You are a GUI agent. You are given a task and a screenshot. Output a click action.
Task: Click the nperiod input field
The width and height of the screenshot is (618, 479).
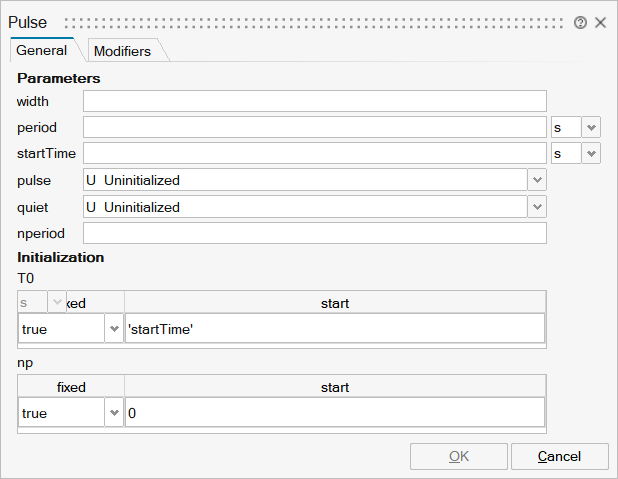(314, 233)
